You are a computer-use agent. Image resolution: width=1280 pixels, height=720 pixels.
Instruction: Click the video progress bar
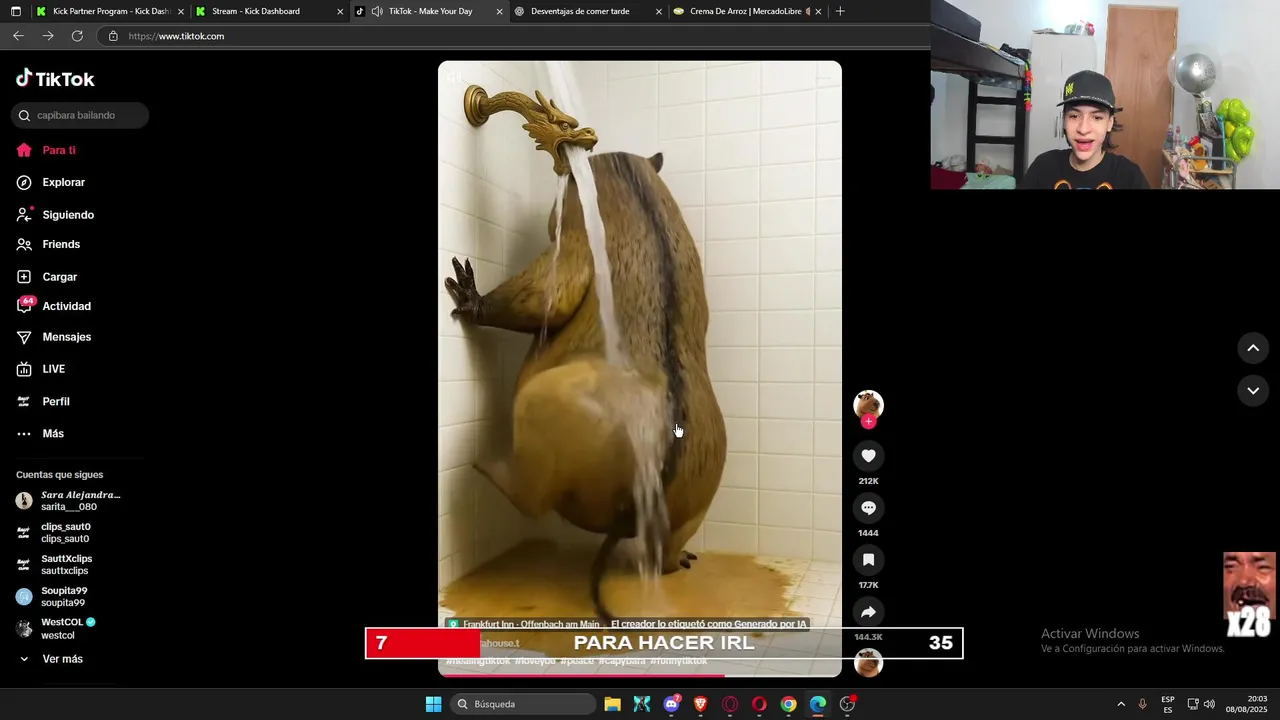pyautogui.click(x=640, y=675)
